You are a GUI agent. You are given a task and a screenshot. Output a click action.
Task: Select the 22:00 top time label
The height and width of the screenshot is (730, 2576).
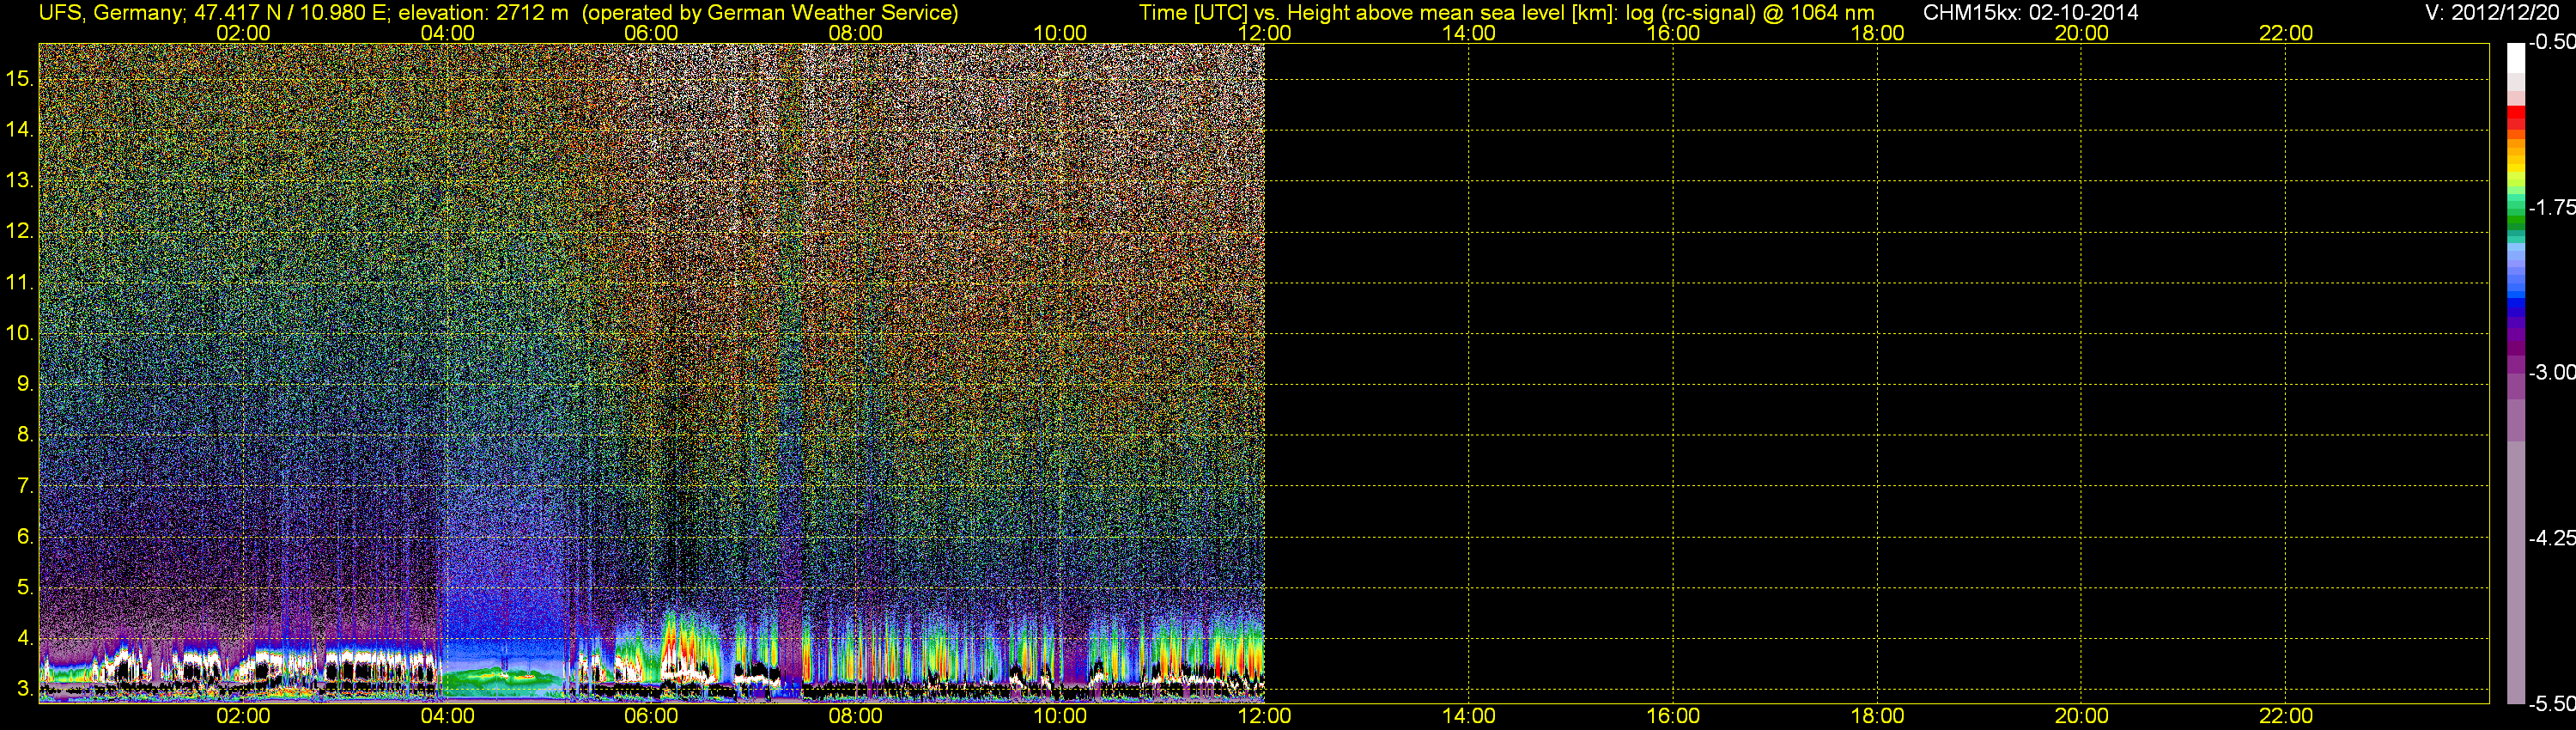(x=2286, y=33)
